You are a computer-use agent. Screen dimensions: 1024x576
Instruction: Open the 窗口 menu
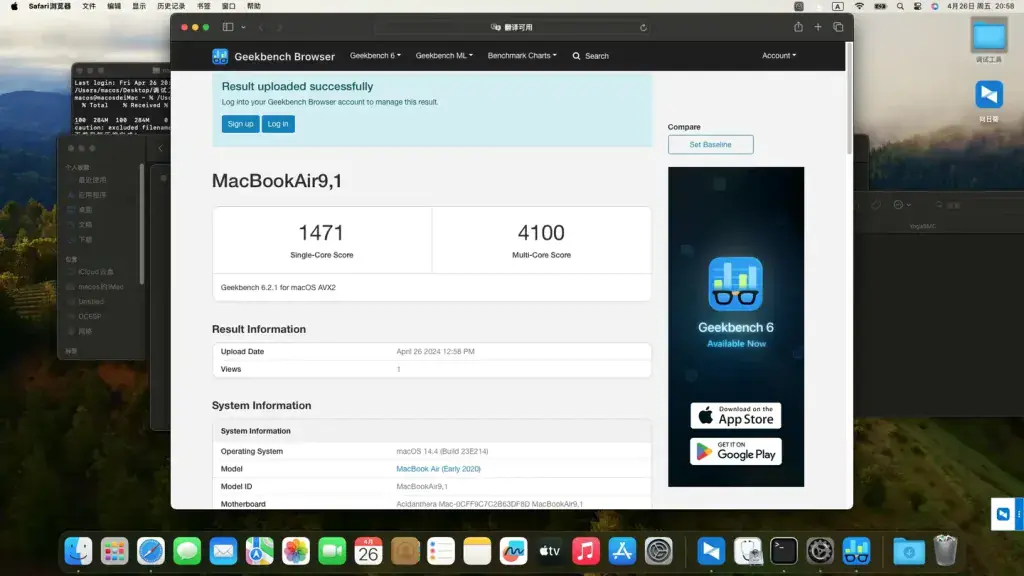229,7
